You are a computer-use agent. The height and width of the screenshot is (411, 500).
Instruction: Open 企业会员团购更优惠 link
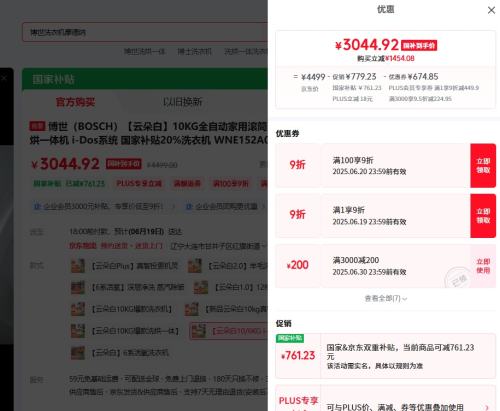click(226, 206)
